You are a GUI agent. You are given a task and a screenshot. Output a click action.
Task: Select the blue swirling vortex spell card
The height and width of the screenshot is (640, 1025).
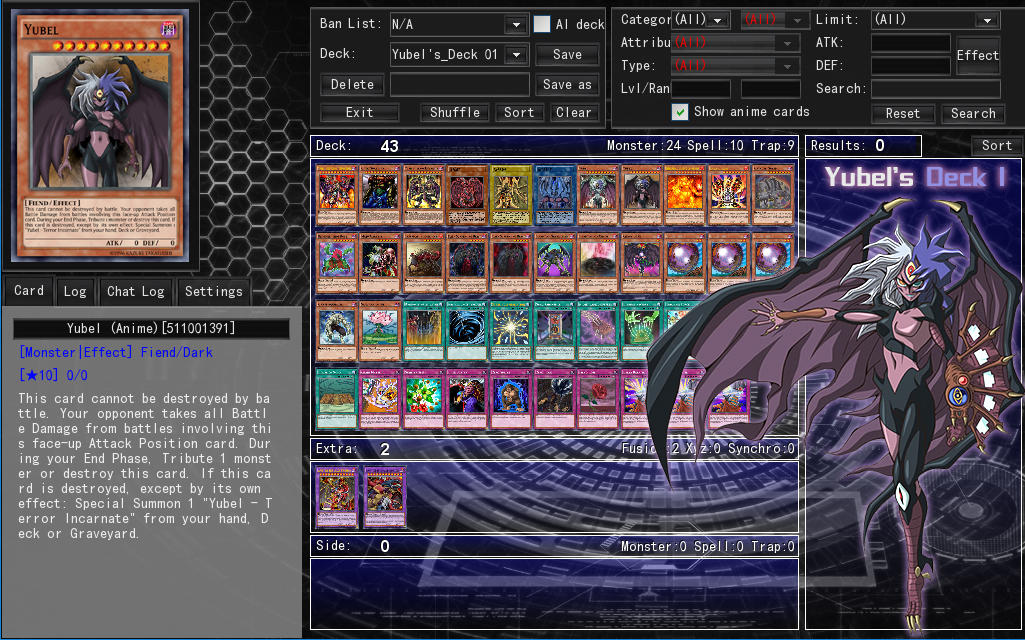coord(467,331)
